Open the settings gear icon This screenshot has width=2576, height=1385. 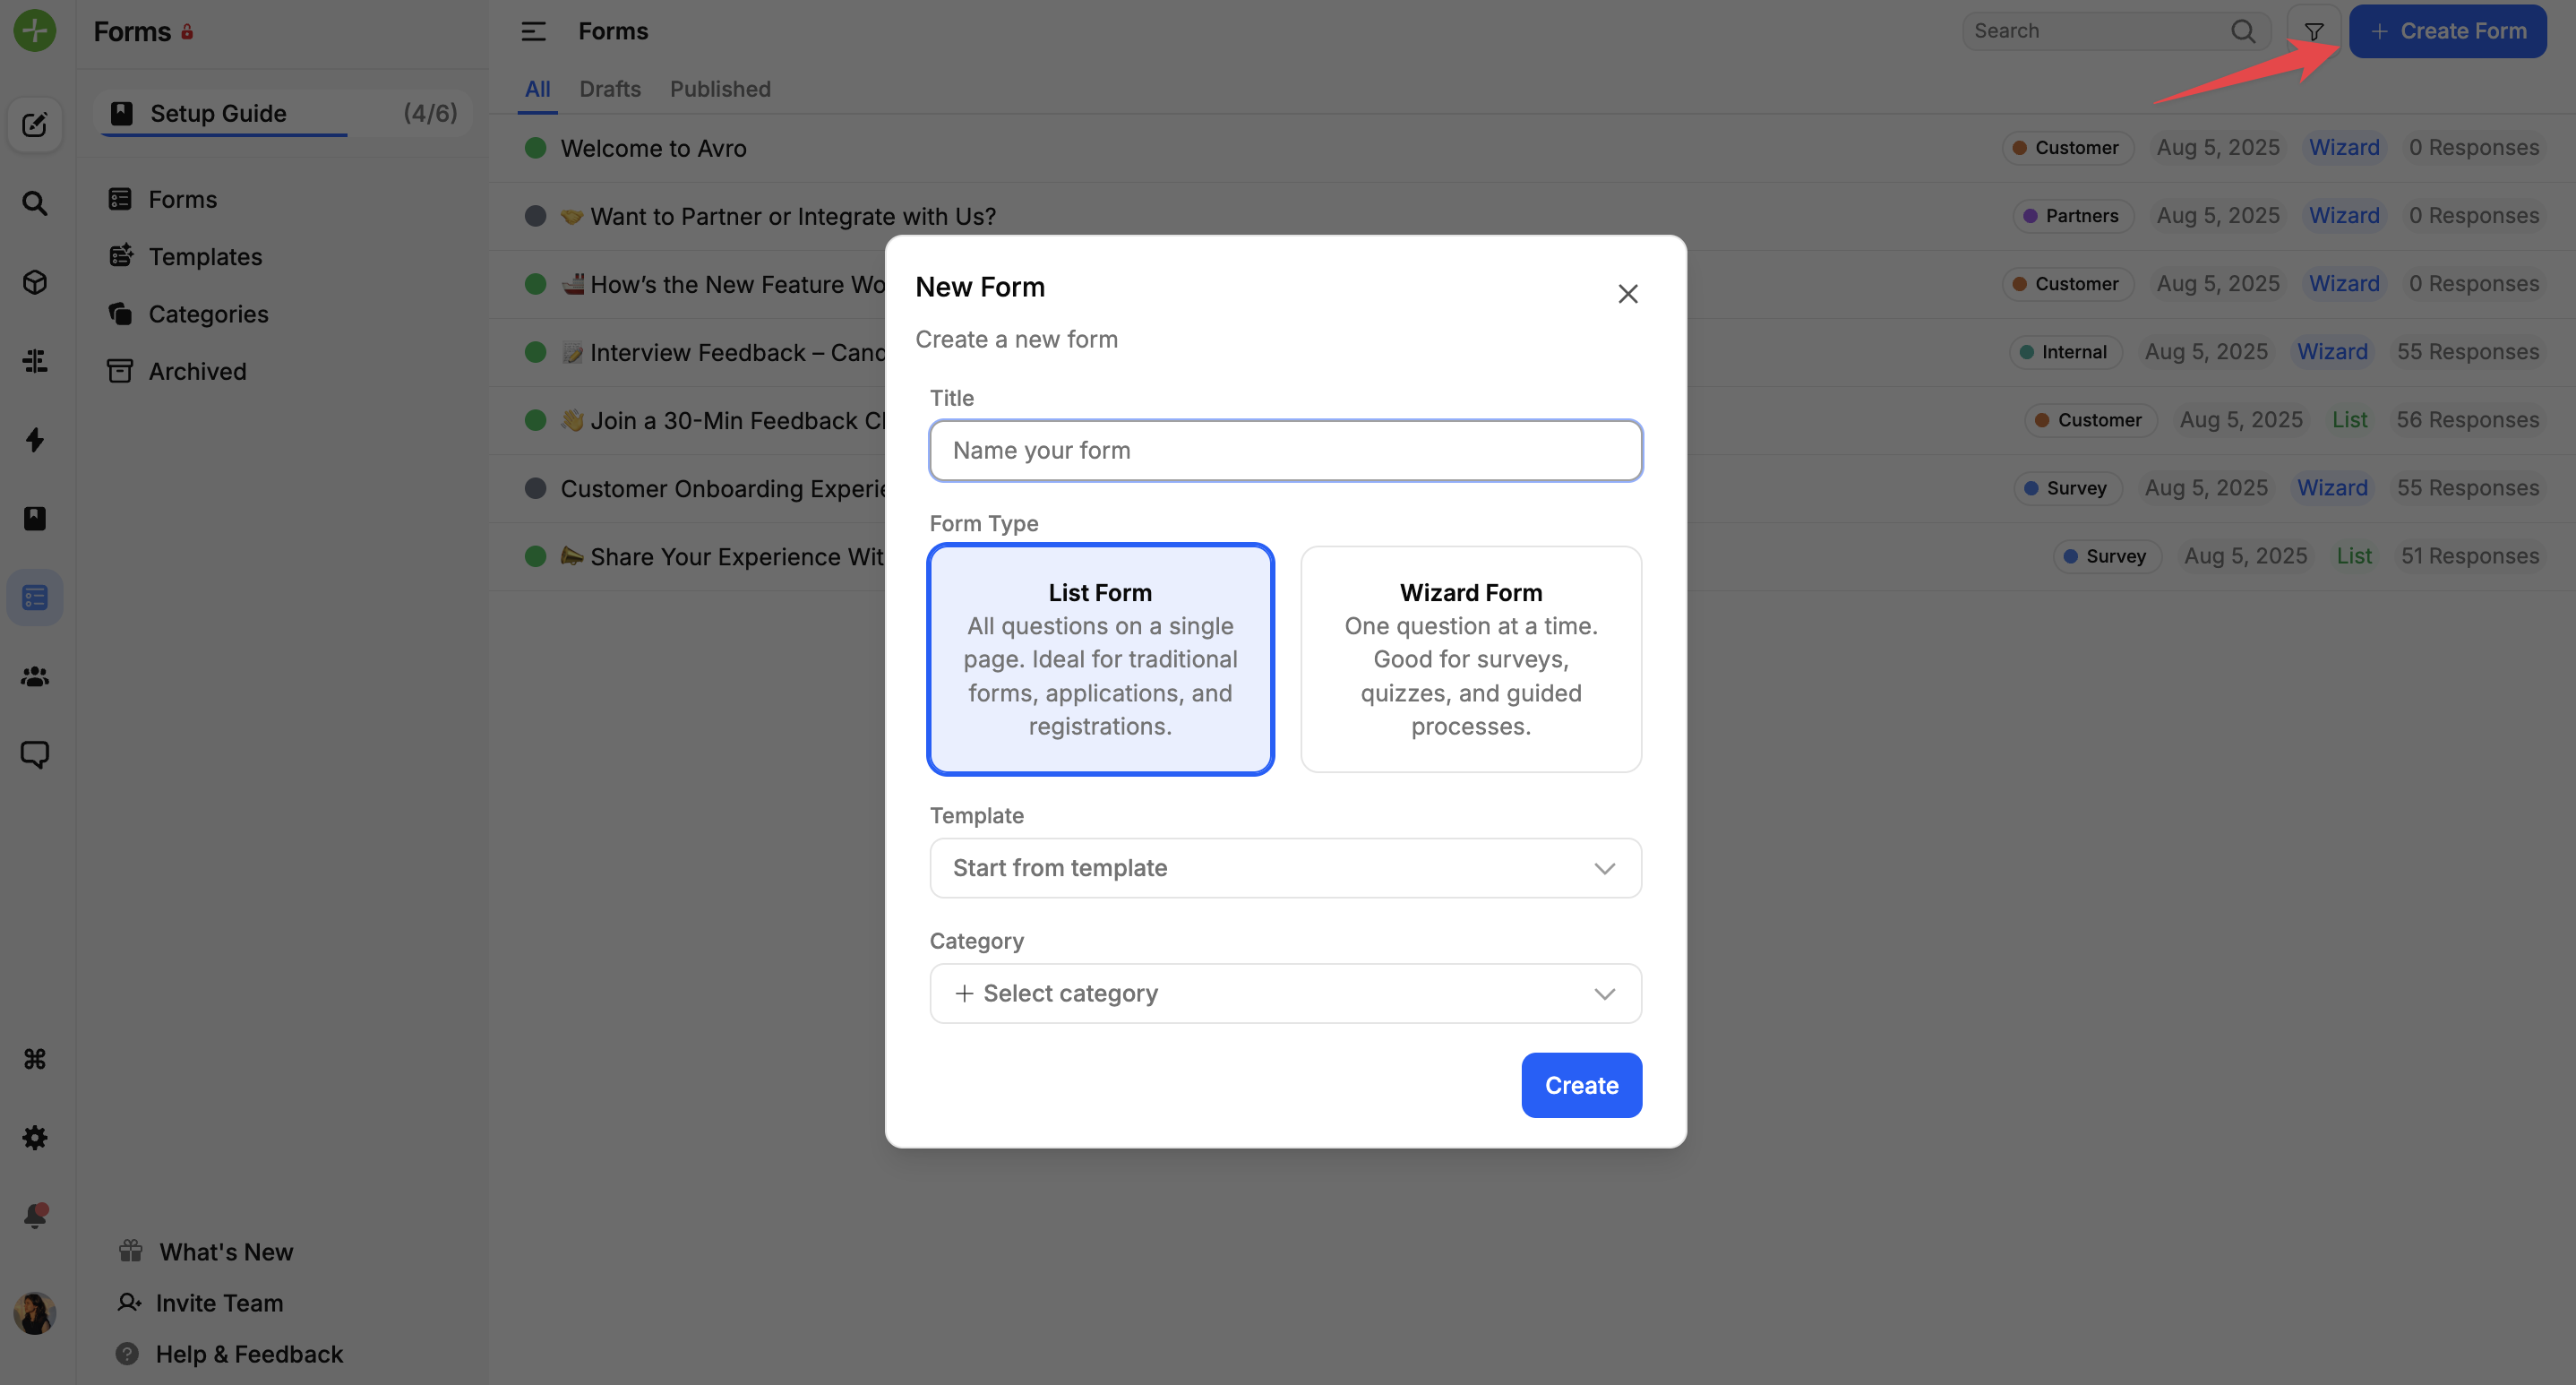point(35,1138)
